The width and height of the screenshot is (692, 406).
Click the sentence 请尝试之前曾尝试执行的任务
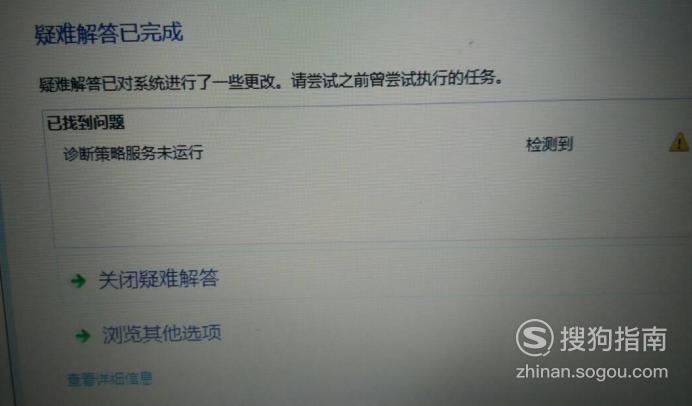[397, 80]
